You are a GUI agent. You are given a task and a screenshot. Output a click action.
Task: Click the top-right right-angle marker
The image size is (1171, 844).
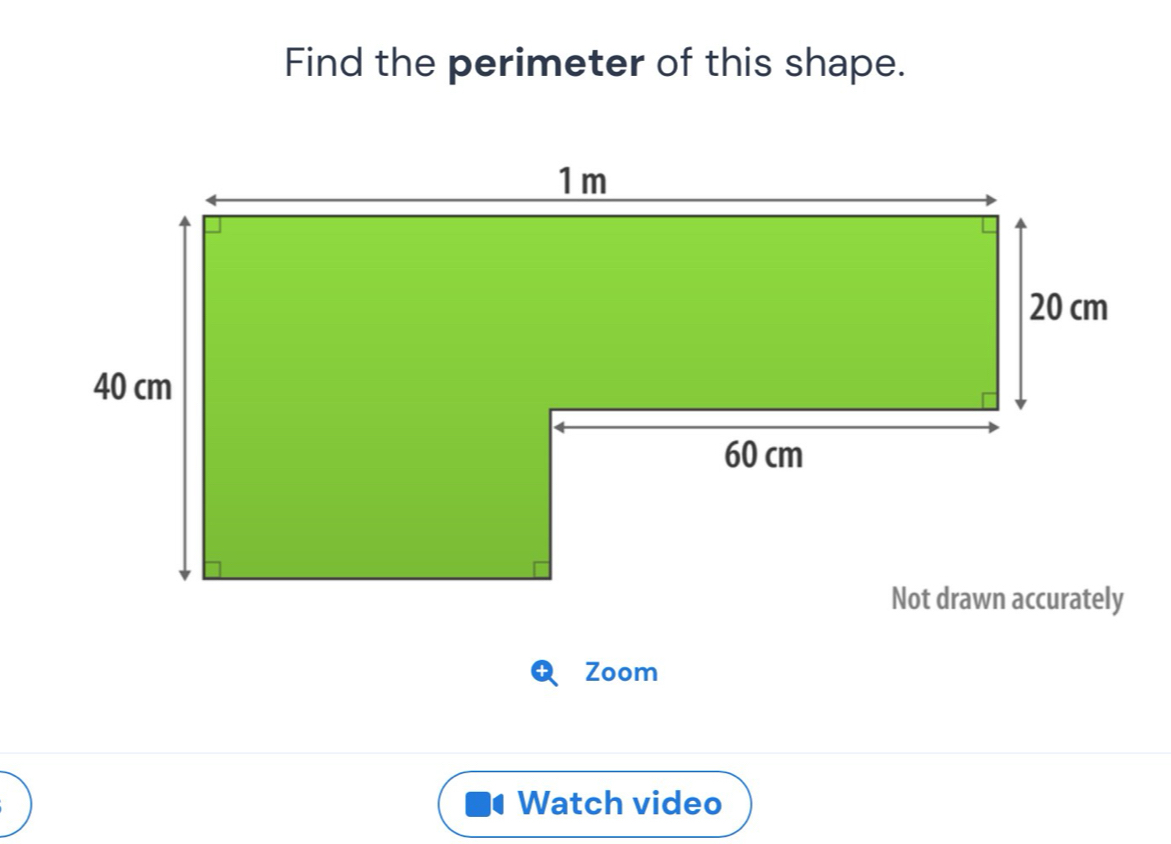point(988,224)
